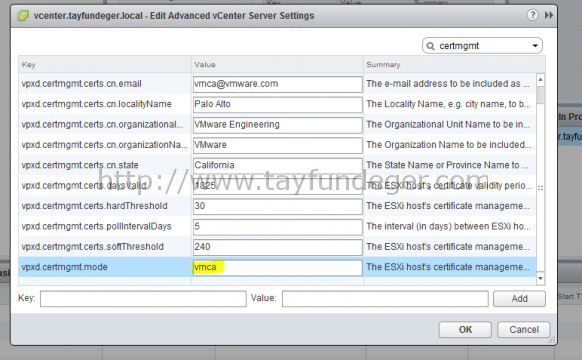Screen dimensions: 582x360
Task: Click the help question mark icon
Action: (532, 15)
